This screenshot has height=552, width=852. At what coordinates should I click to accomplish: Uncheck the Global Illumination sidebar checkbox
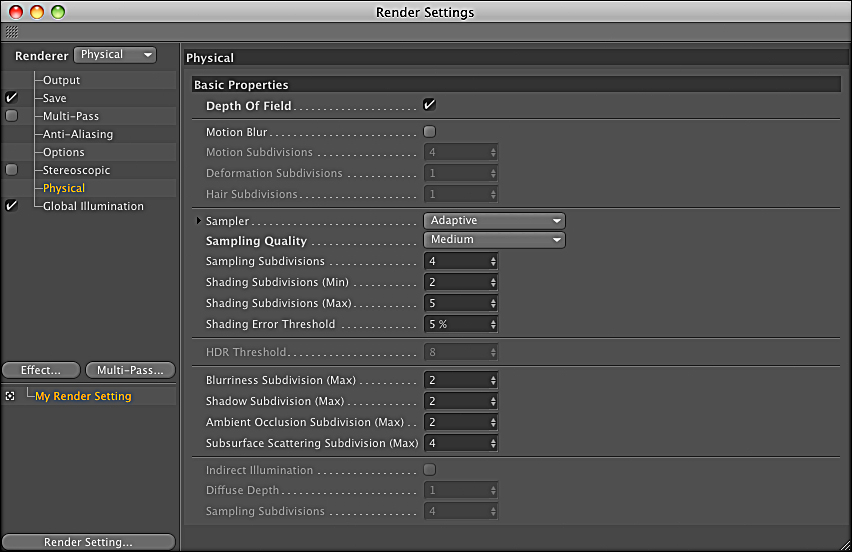coord(11,206)
